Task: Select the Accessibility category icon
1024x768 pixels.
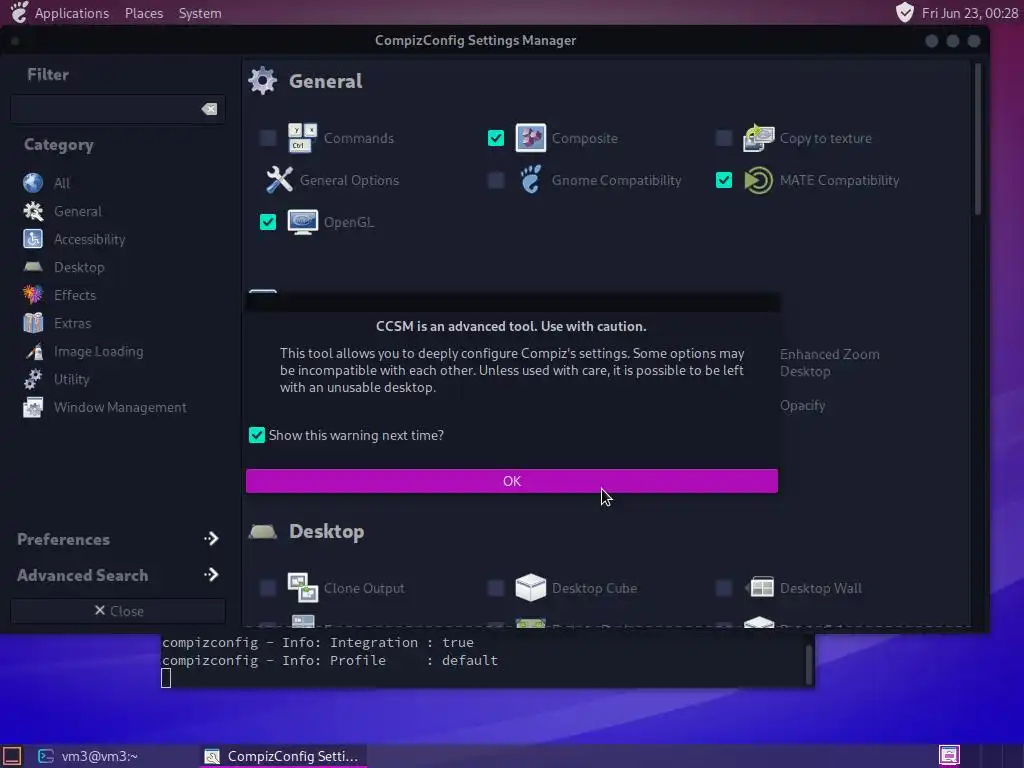Action: click(x=33, y=239)
